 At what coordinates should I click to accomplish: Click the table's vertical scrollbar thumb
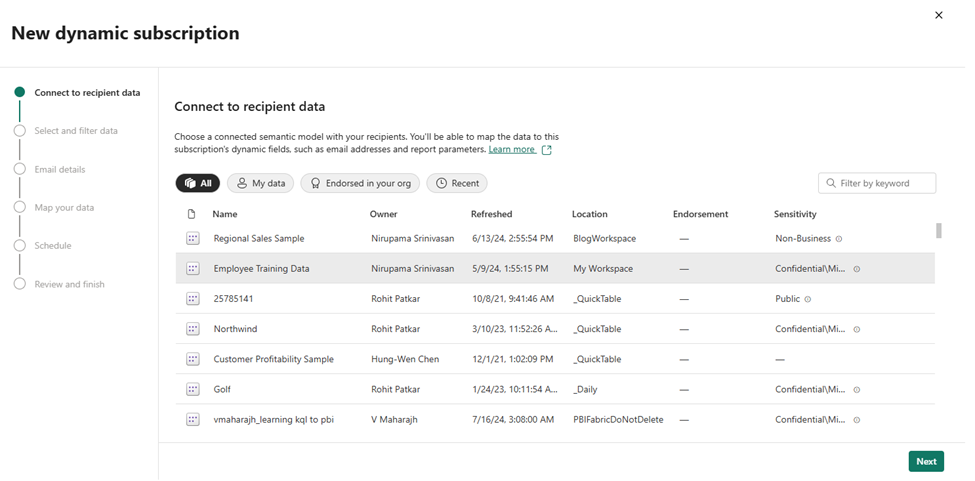coord(938,230)
